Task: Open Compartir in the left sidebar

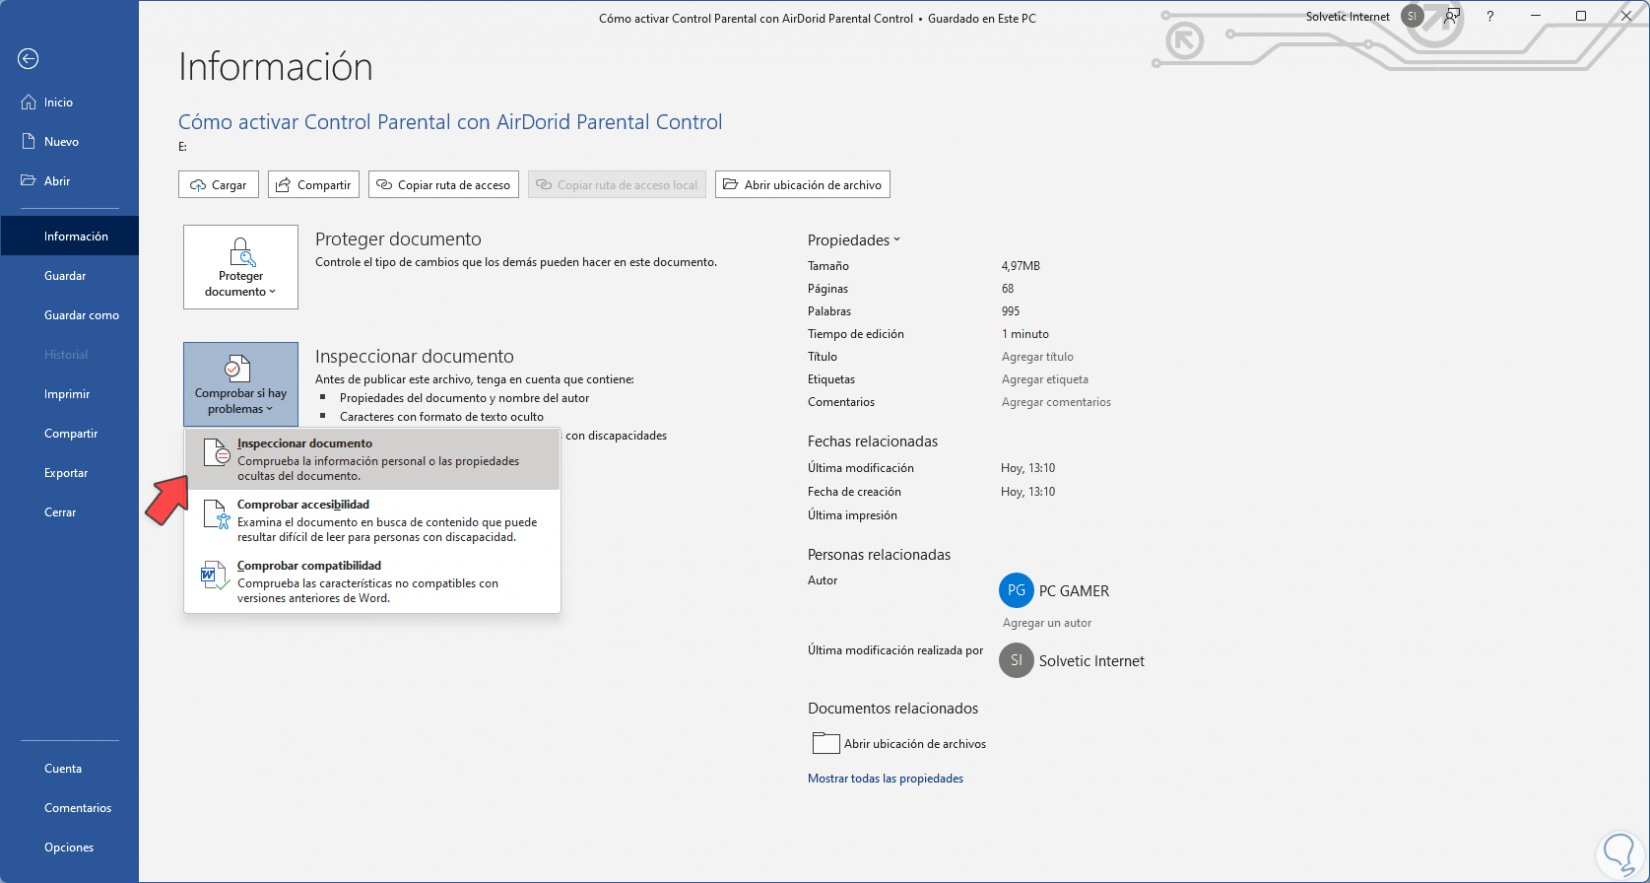Action: [x=70, y=433]
